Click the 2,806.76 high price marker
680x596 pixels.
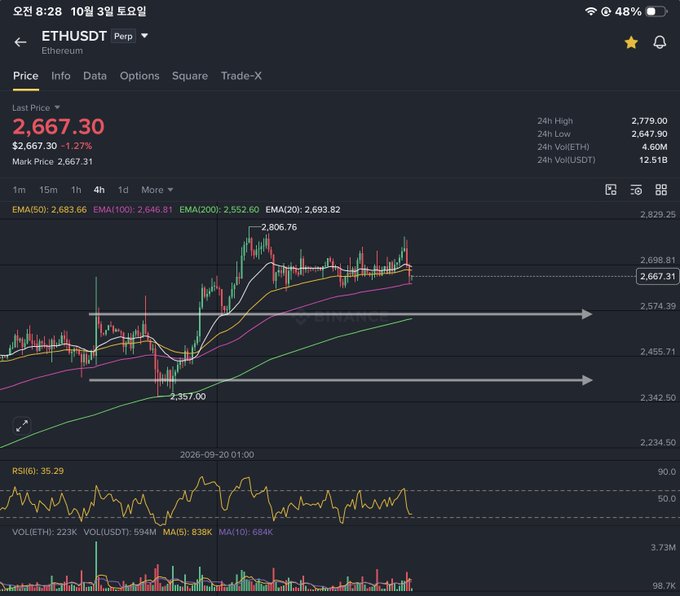point(279,227)
